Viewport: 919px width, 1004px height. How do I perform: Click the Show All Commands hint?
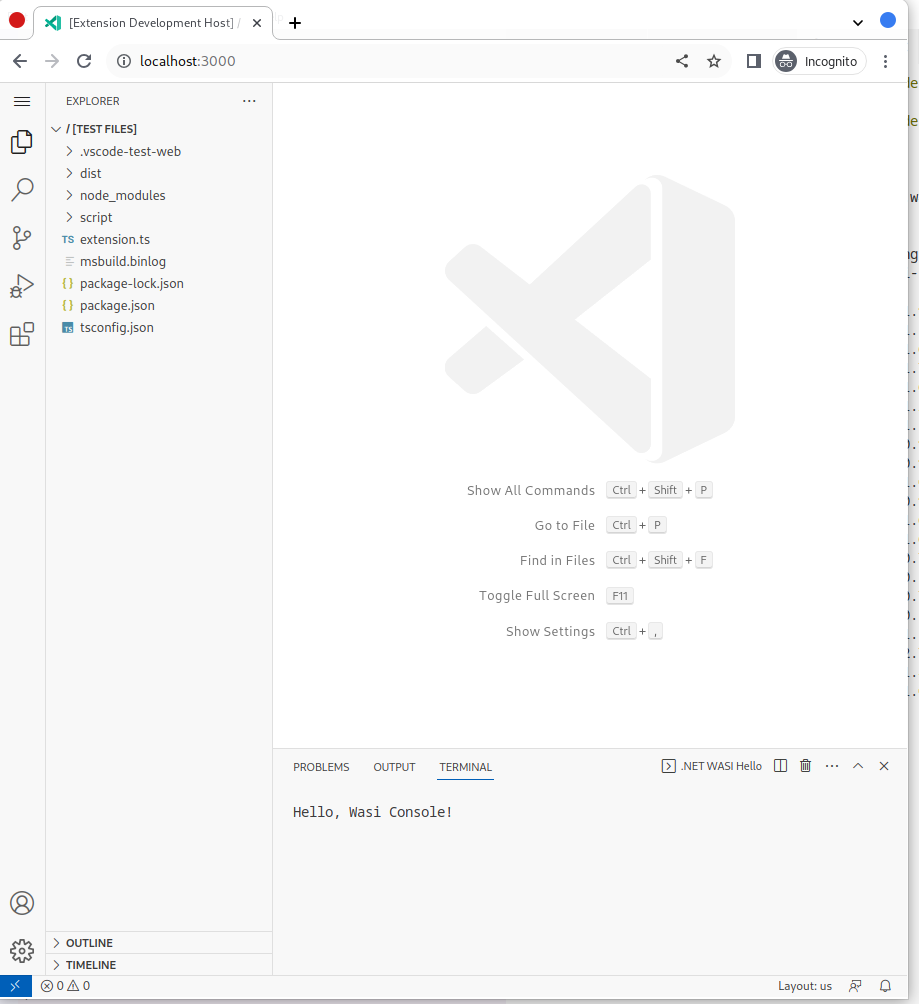click(x=530, y=490)
